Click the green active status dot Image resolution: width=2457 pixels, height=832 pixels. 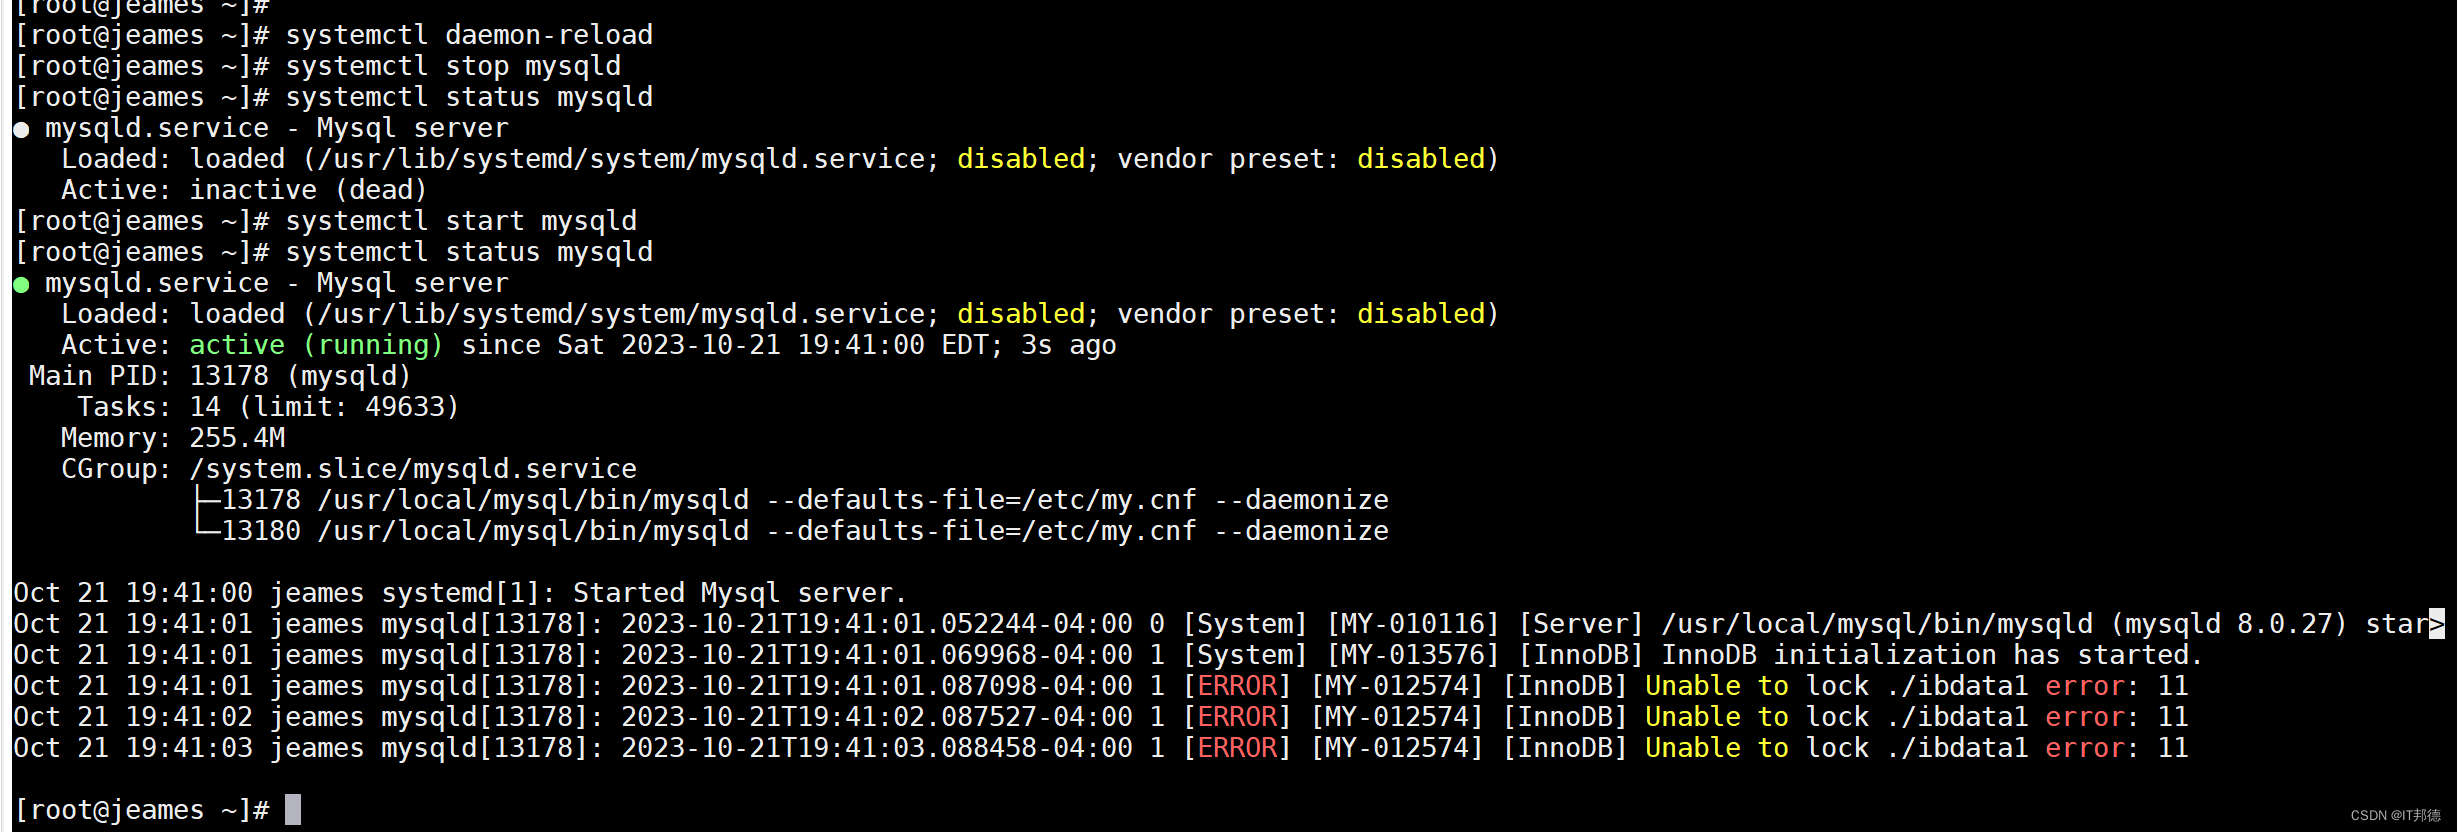point(21,285)
